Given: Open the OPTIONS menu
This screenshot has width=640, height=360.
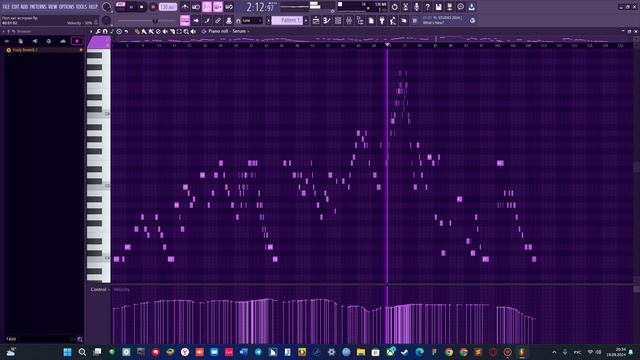Looking at the screenshot, I should 67,7.
